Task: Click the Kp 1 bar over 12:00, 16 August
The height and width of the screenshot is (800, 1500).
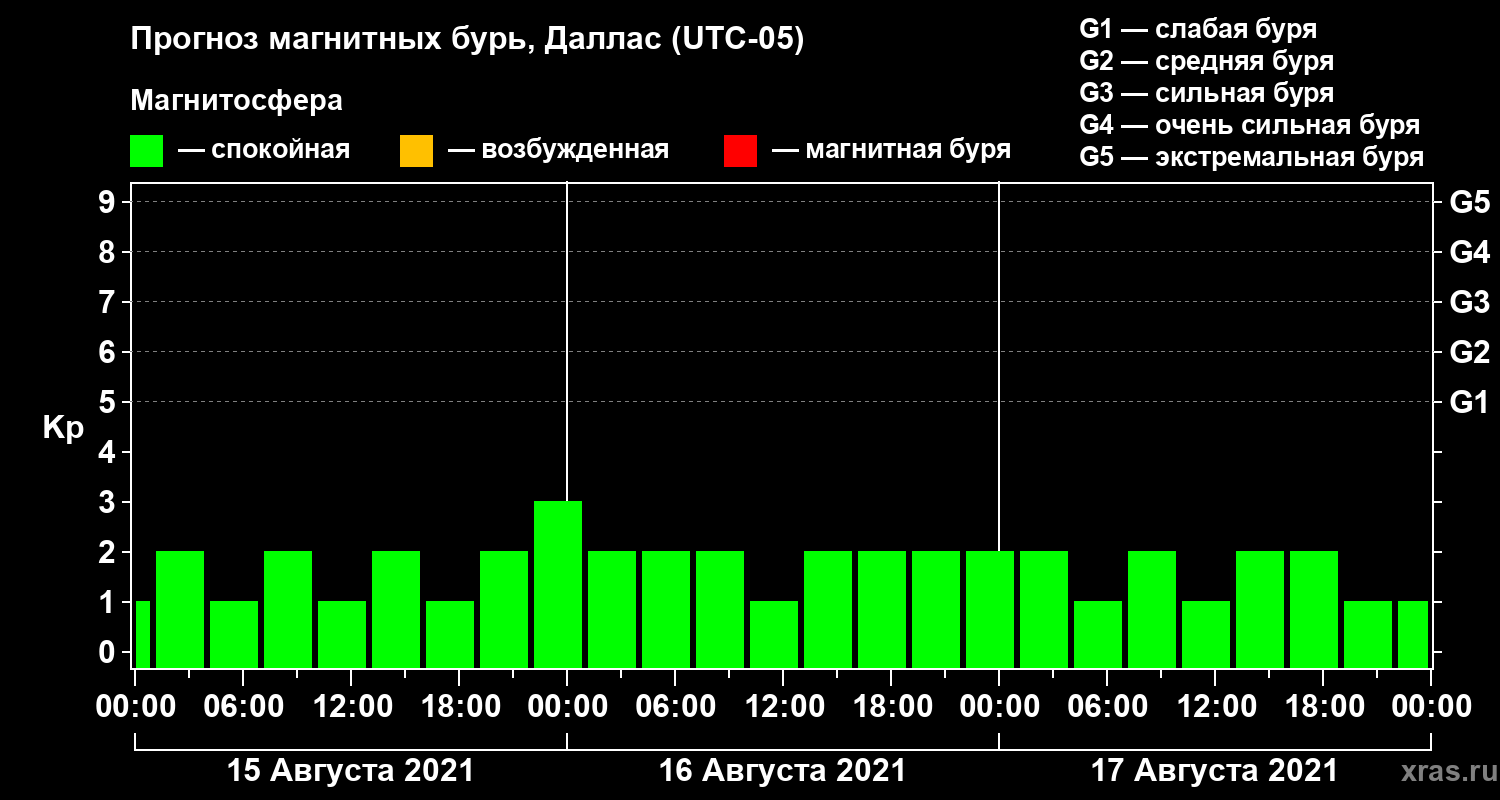Action: pos(774,634)
